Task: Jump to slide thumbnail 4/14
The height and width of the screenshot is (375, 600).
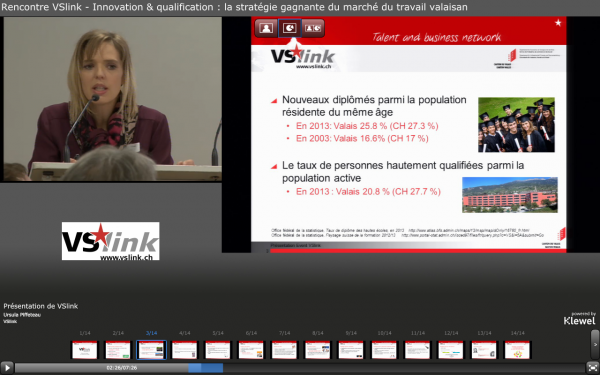Action: [x=184, y=350]
